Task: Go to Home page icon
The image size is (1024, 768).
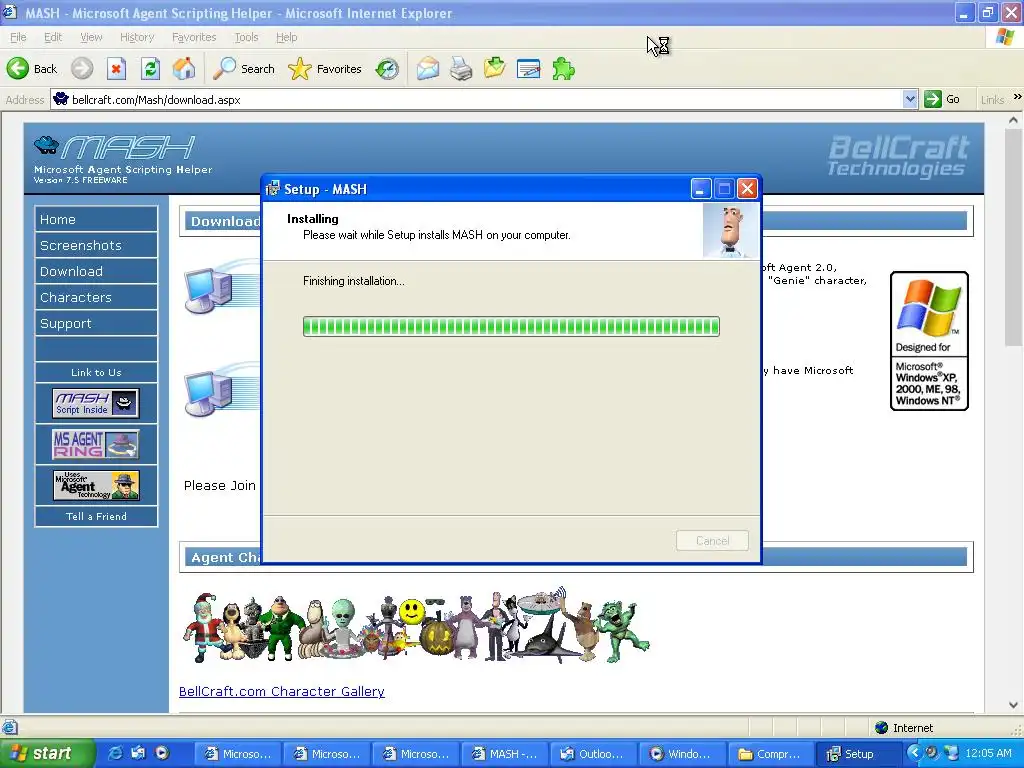Action: (184, 69)
